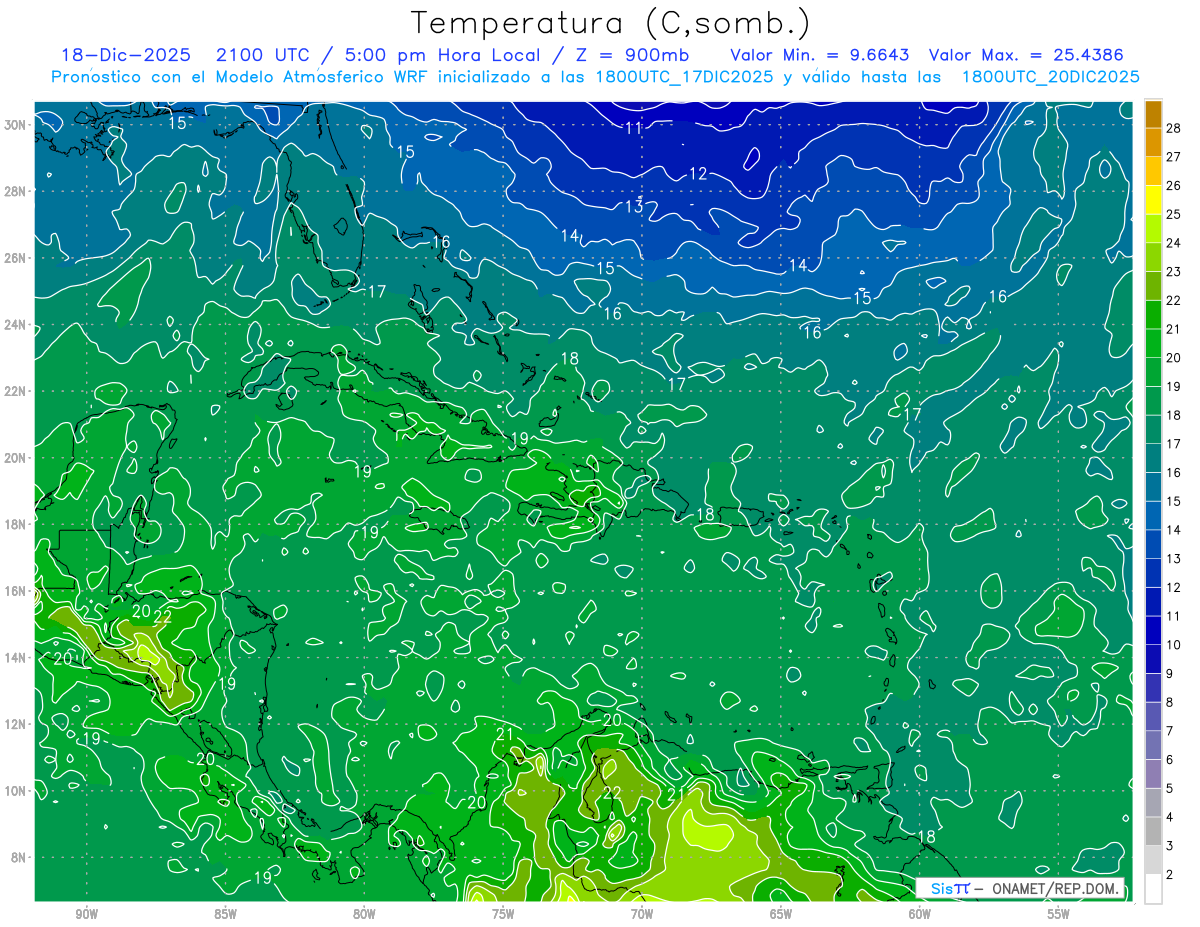Click latitude axis label '8N'
Screen dimensions: 1200x927
[18, 857]
